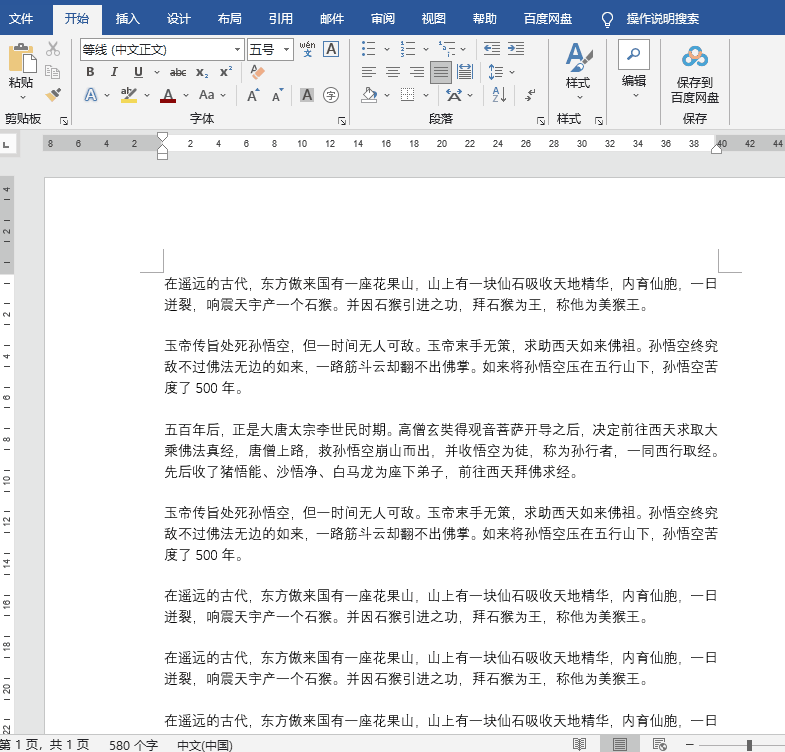Viewport: 785px width, 752px height.
Task: Click the clear formatting eraser icon
Action: 257,72
